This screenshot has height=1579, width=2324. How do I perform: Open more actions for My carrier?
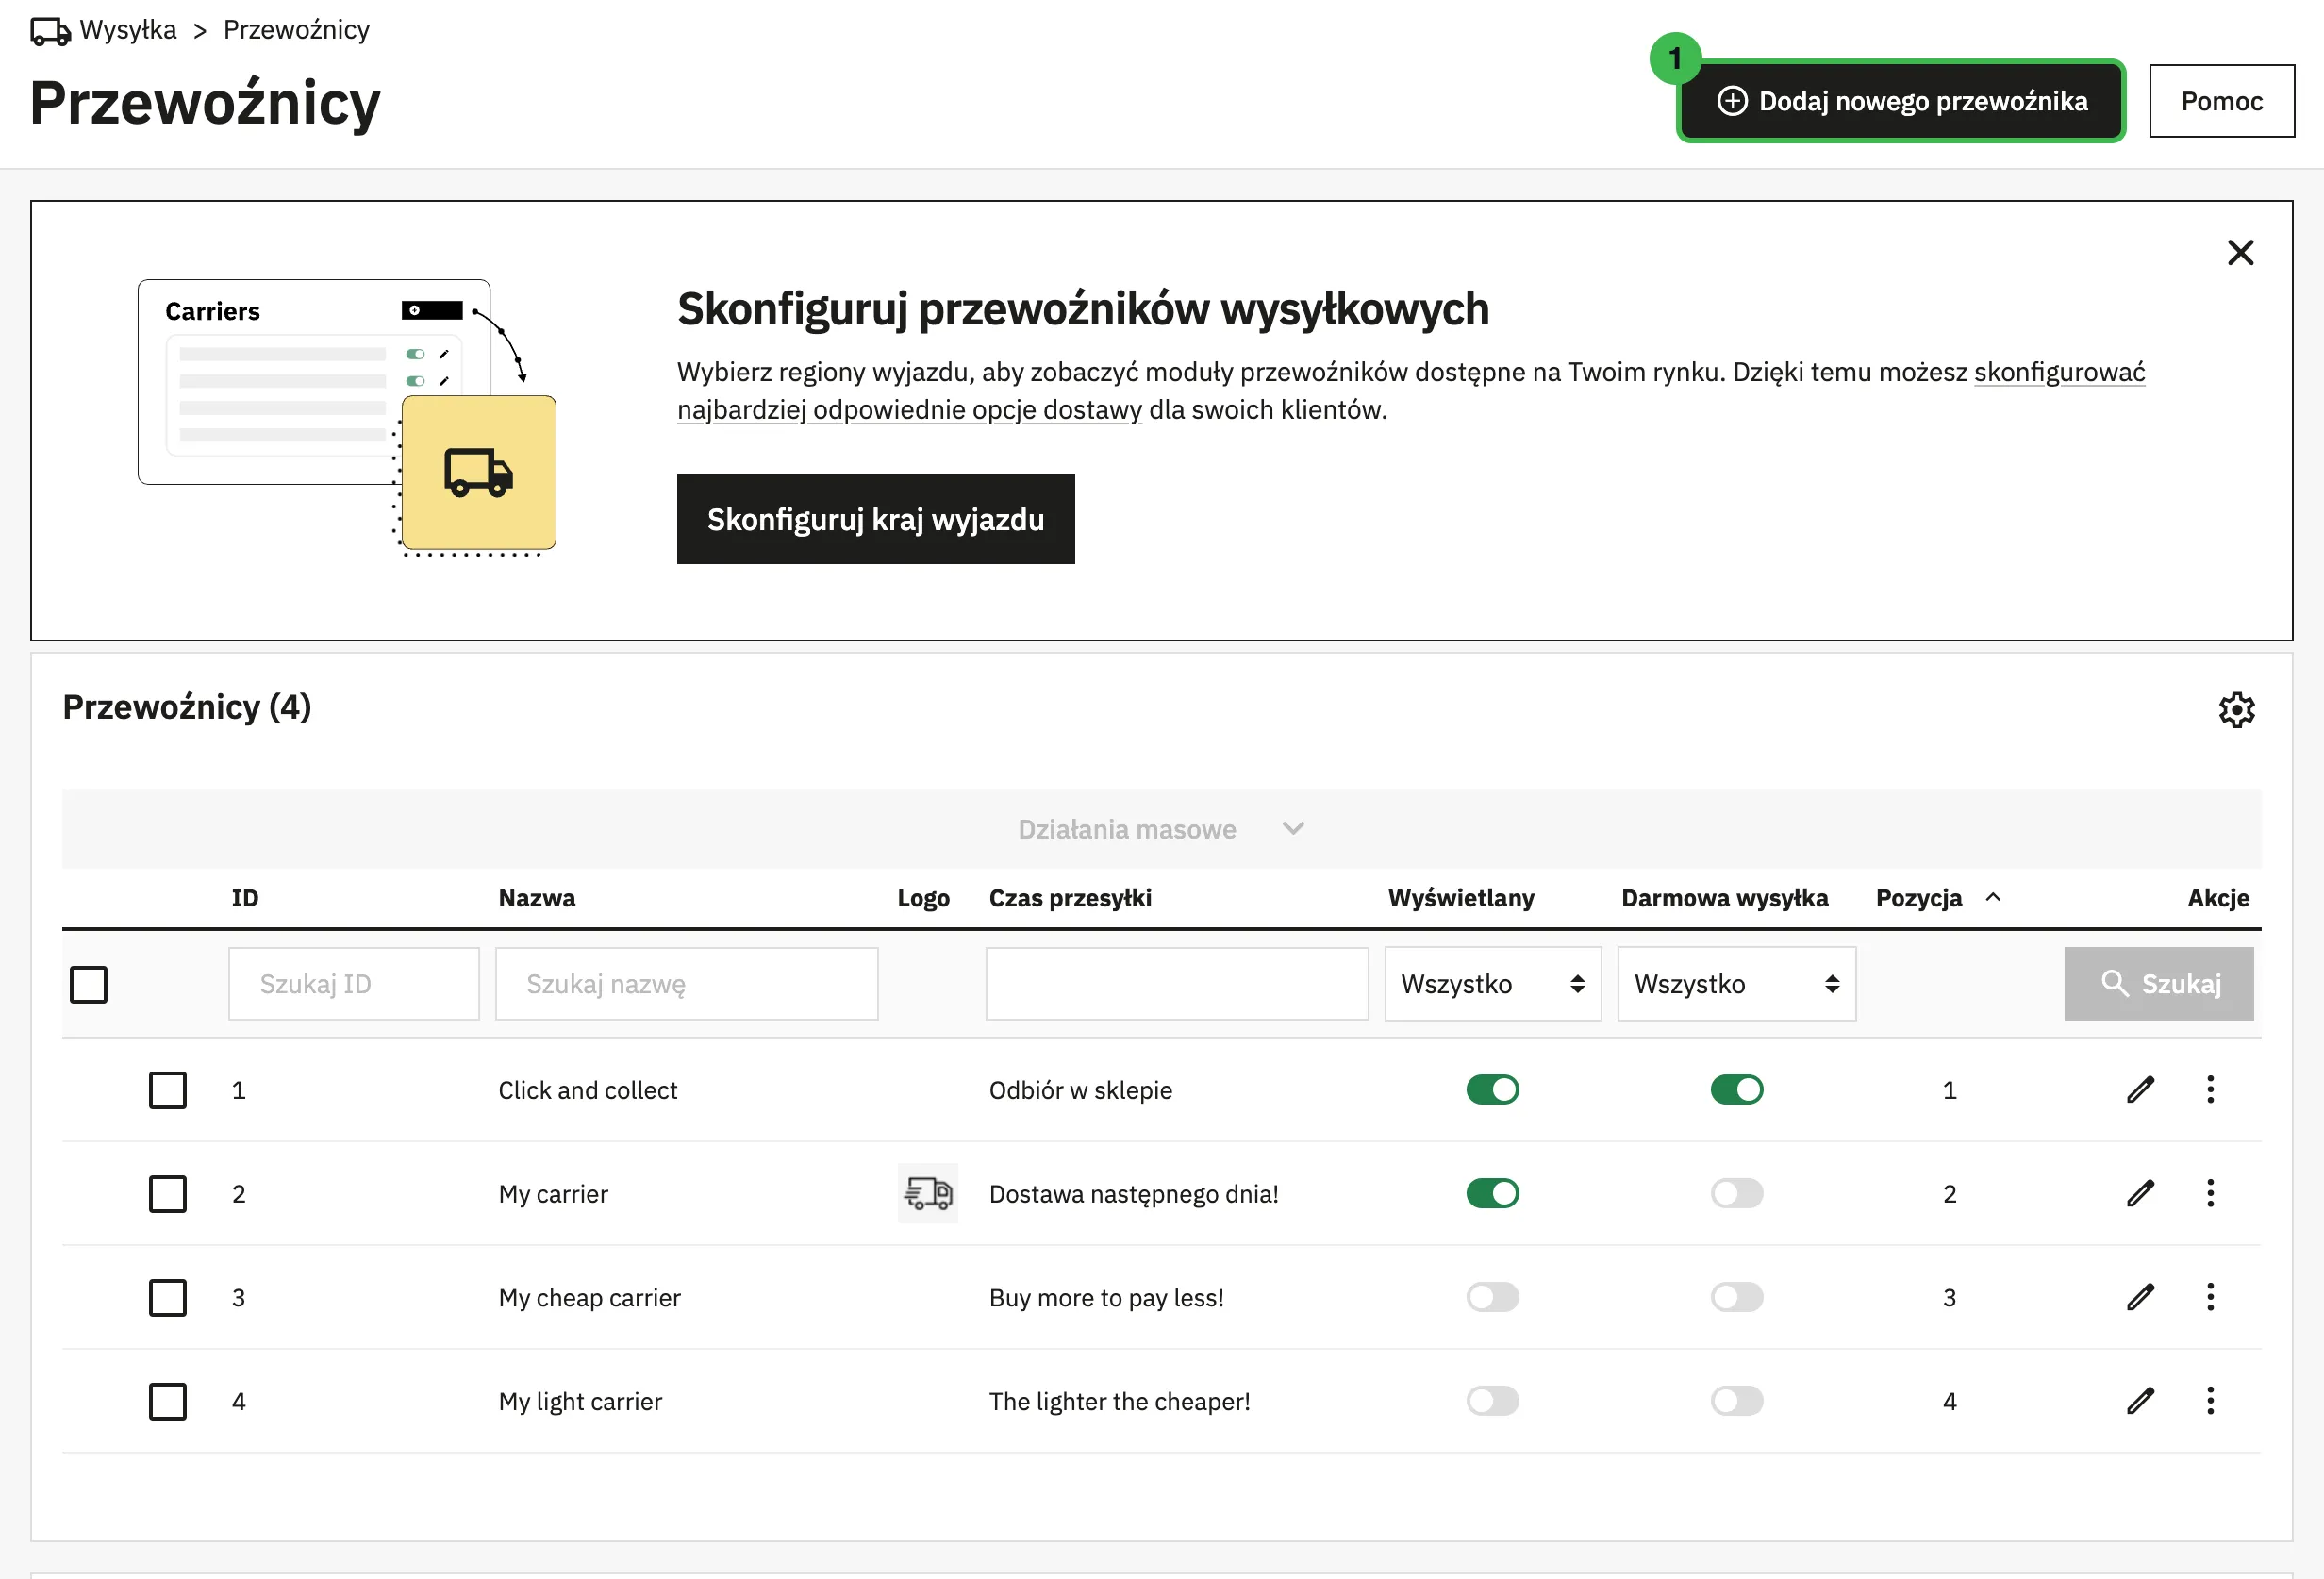pos(2210,1193)
